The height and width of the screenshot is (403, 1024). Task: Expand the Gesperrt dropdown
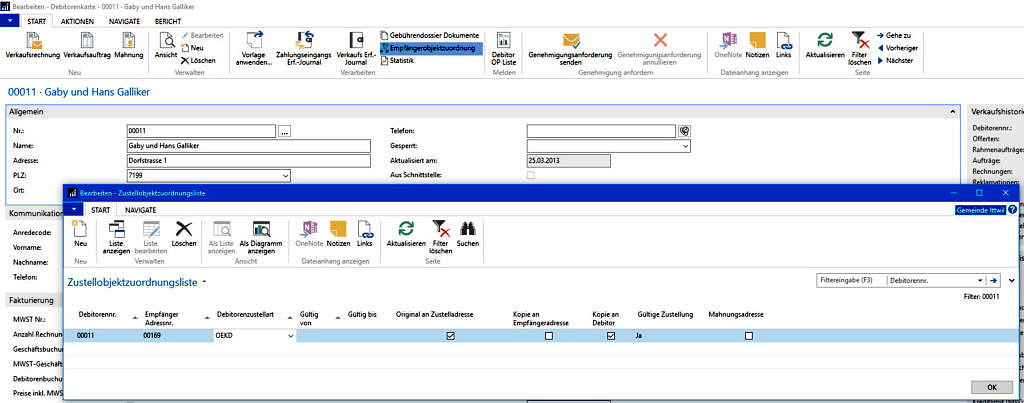[x=685, y=145]
